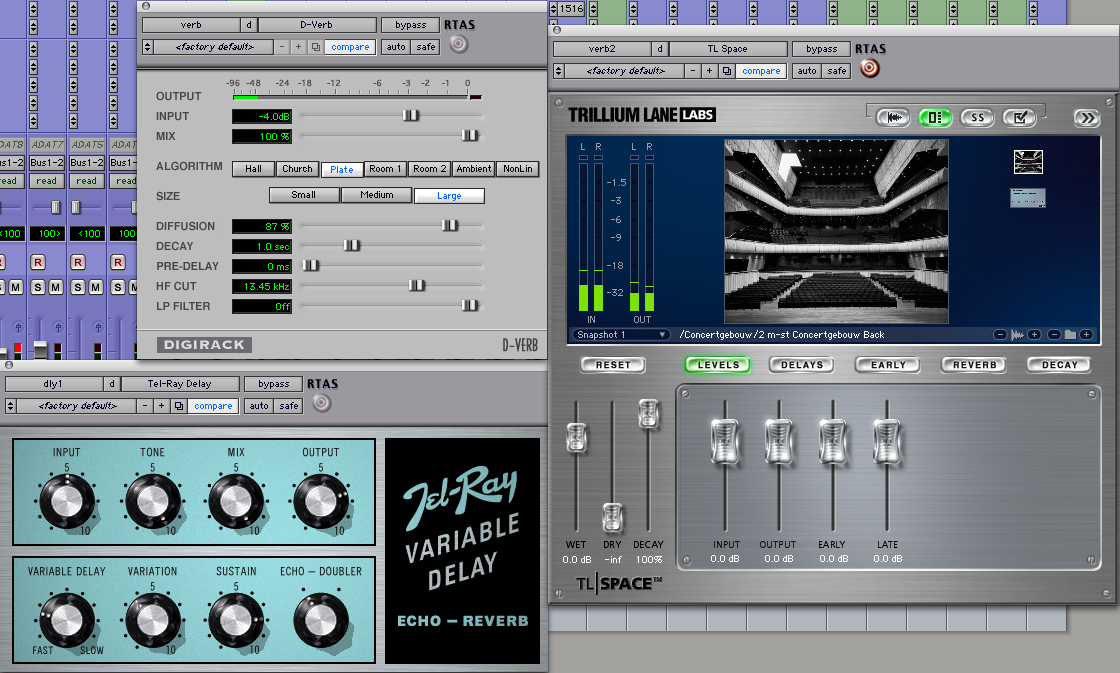Click D-Verb DECAY value field
This screenshot has height=673, width=1120.
(x=261, y=246)
